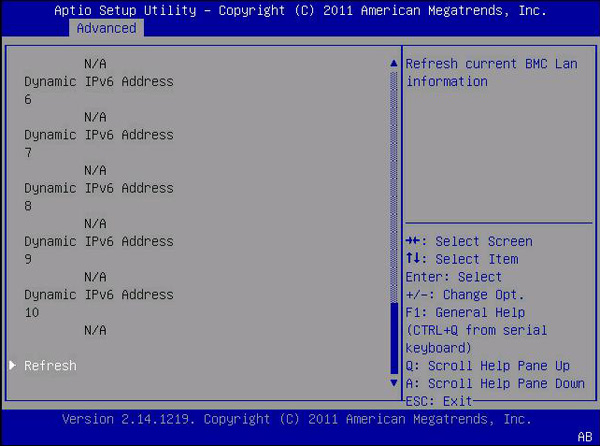Image resolution: width=600 pixels, height=446 pixels.
Task: Click the AB indicator in the corner
Action: point(585,437)
